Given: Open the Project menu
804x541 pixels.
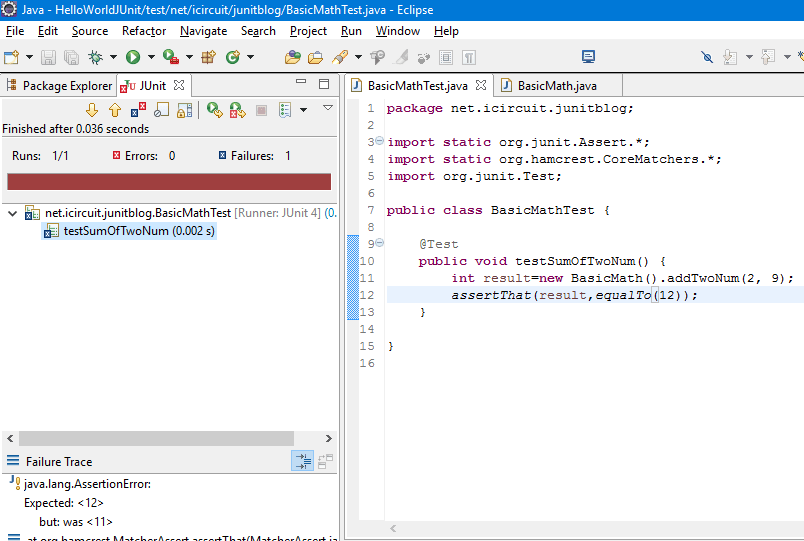Looking at the screenshot, I should click(x=308, y=31).
